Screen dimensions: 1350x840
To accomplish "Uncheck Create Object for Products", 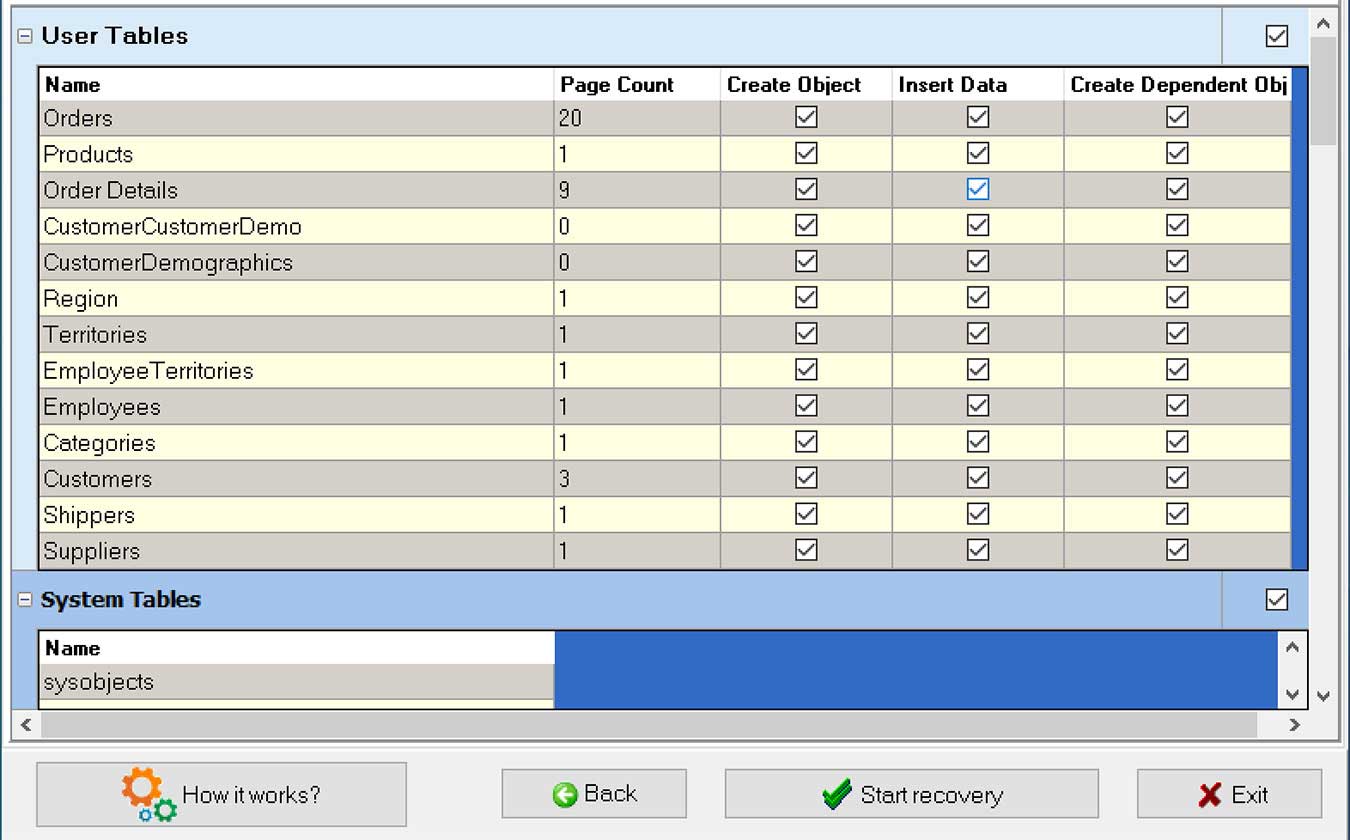I will [x=804, y=153].
